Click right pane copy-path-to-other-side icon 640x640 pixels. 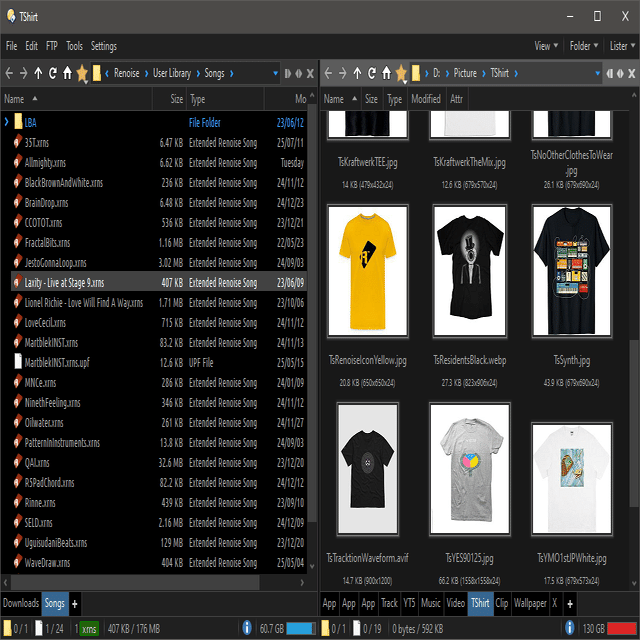[x=609, y=73]
